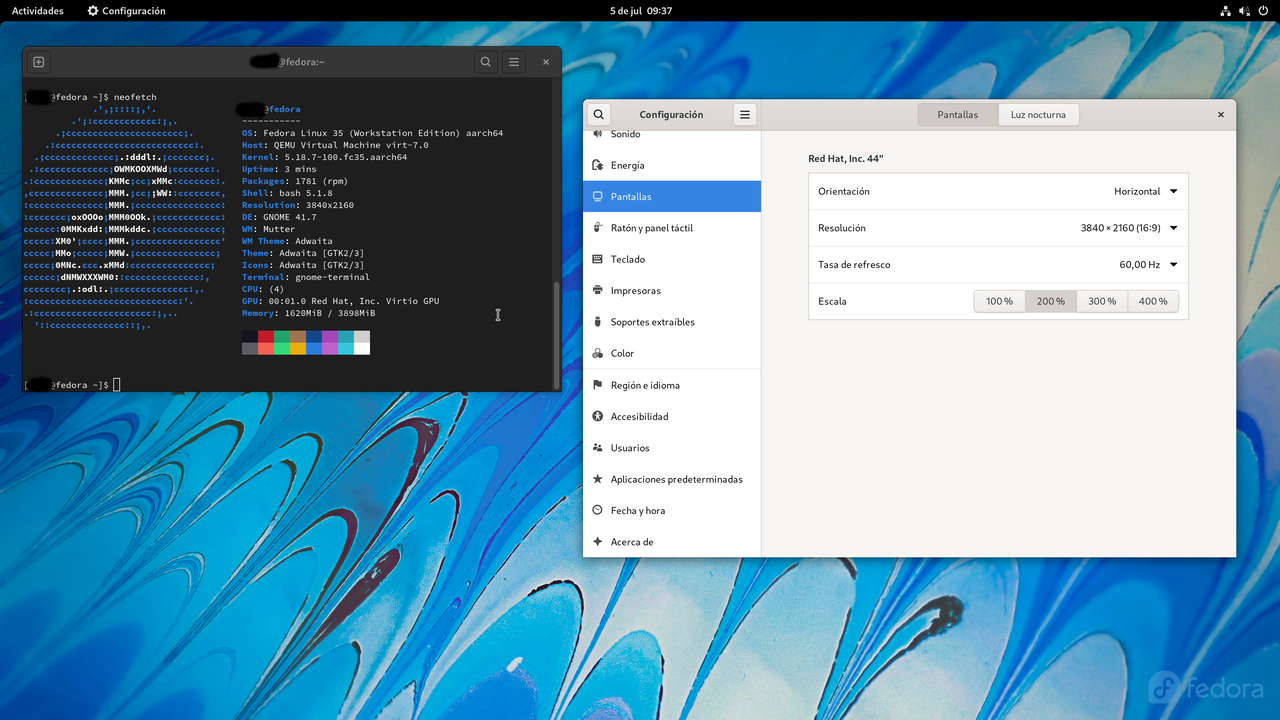Select Fecha y hora label
Viewport: 1280px width, 720px height.
pyautogui.click(x=638, y=511)
